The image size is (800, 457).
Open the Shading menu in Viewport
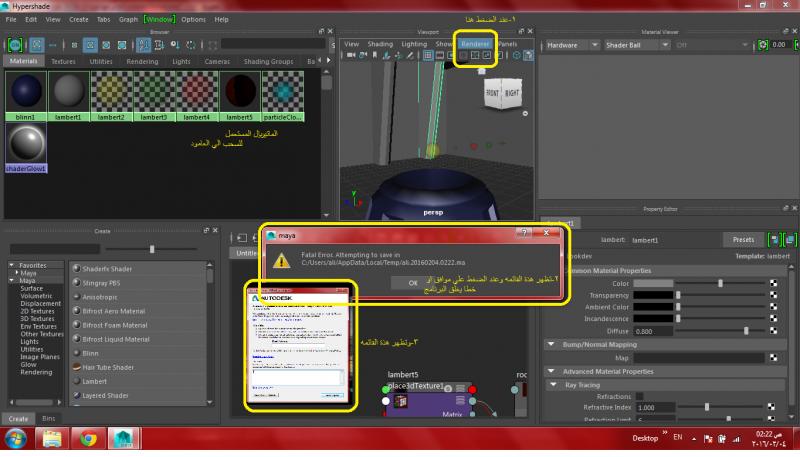point(380,44)
